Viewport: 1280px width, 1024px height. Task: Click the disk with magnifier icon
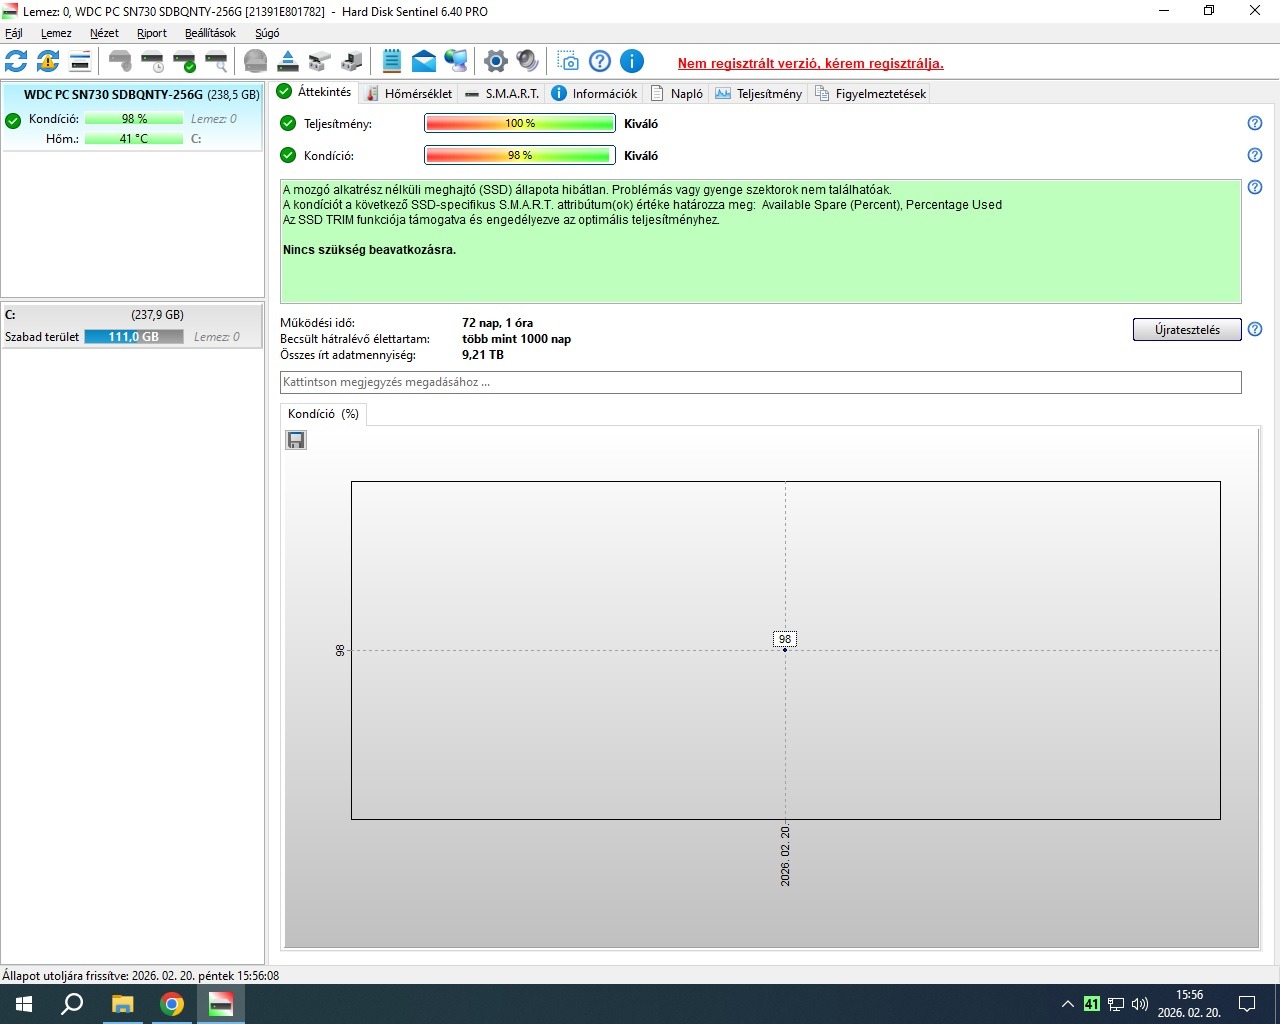pyautogui.click(x=216, y=62)
